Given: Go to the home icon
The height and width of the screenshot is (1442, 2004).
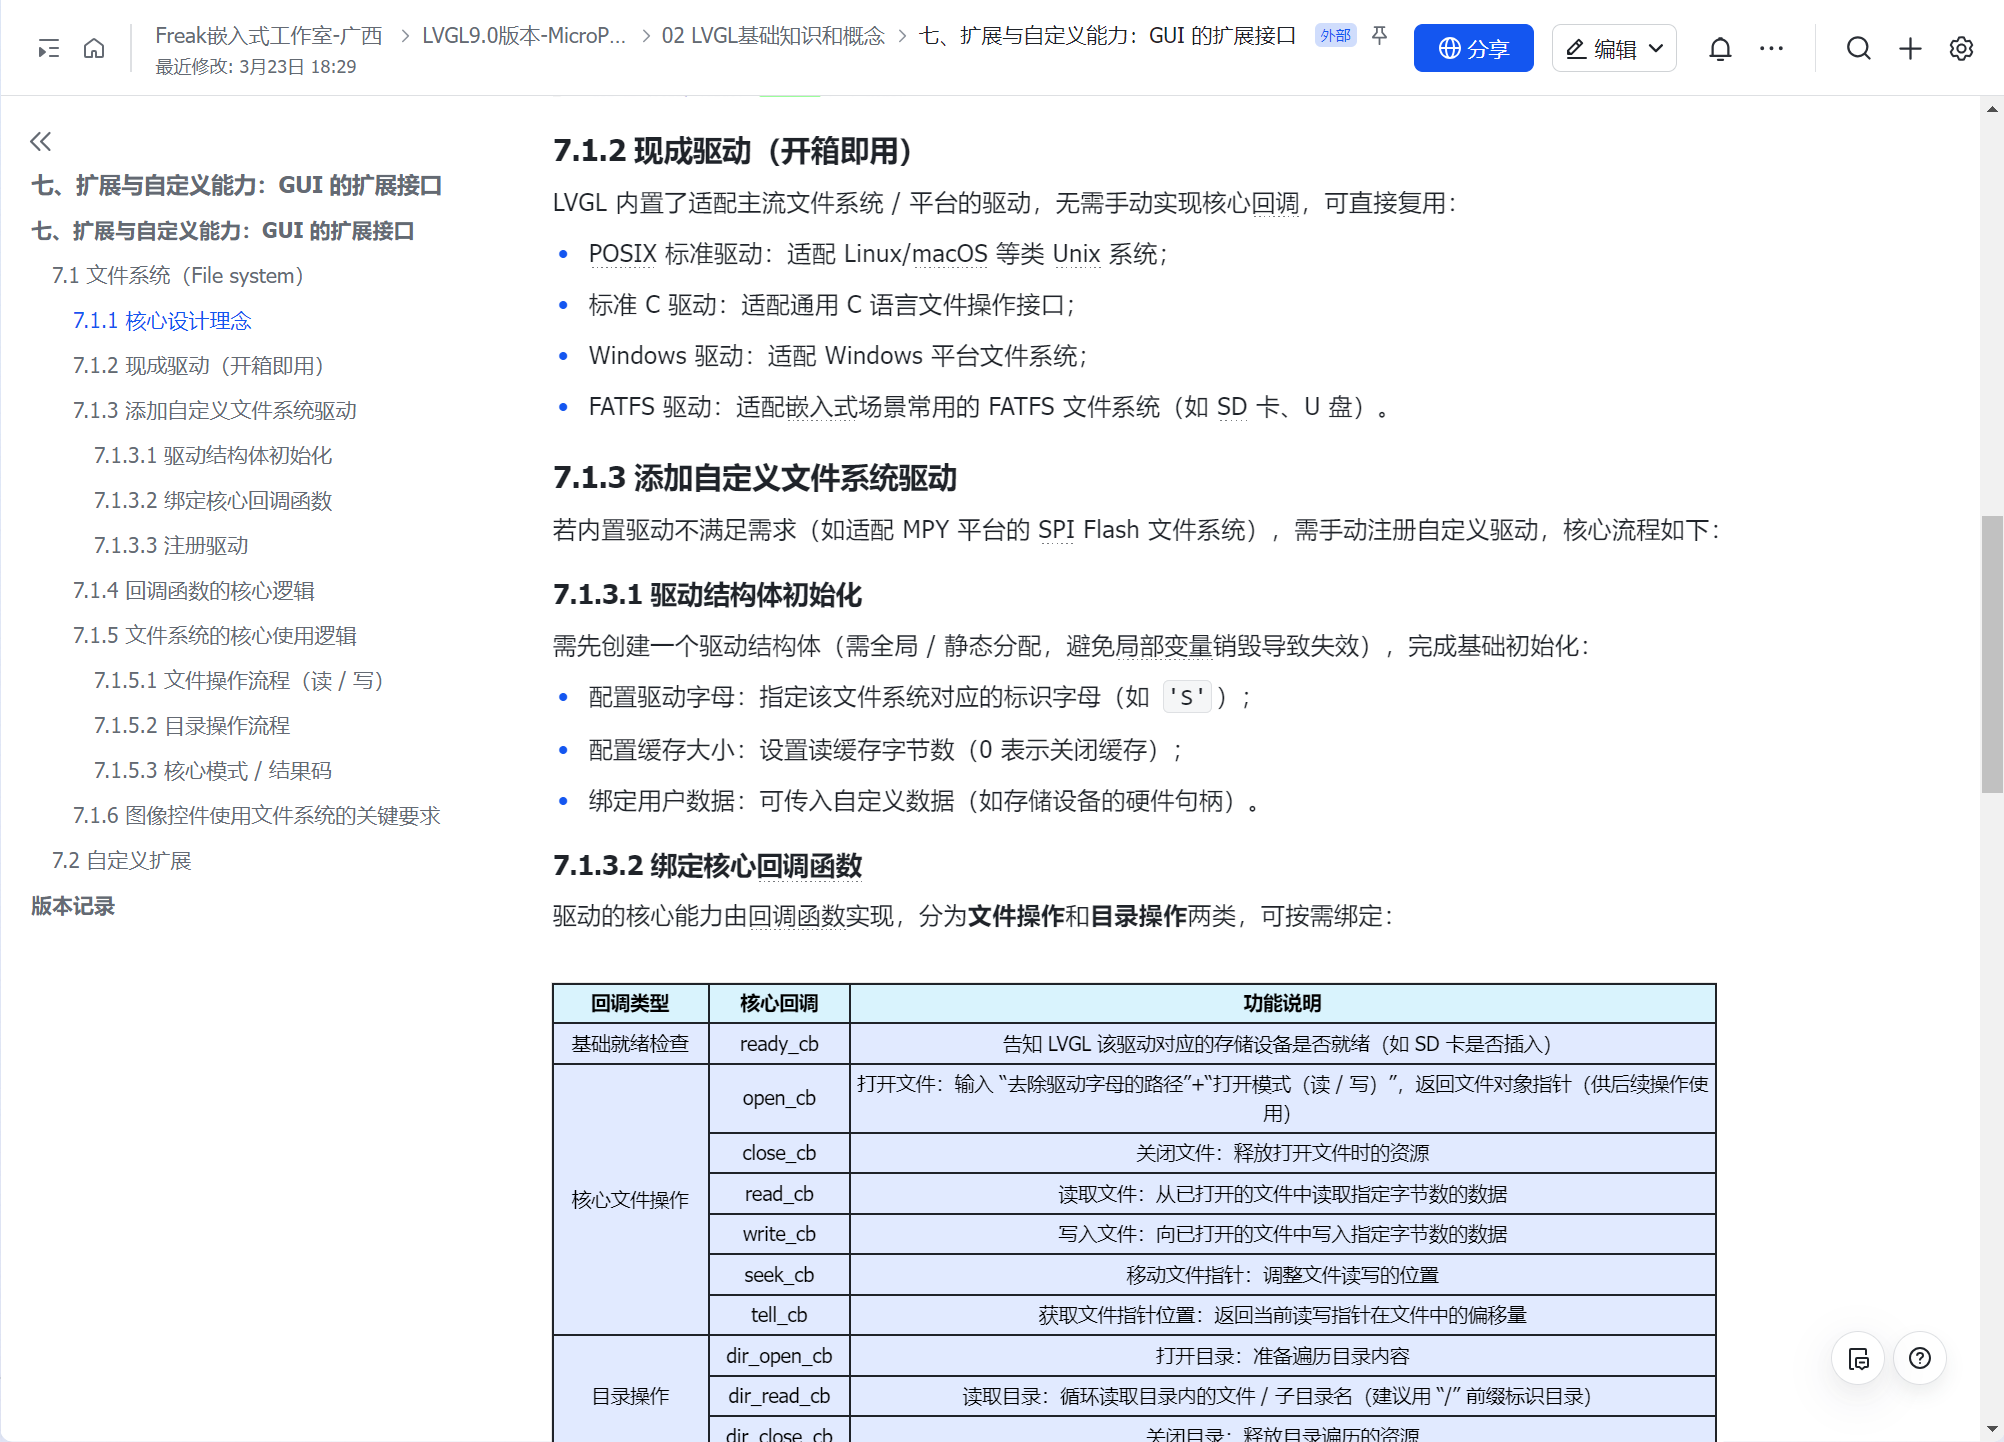Looking at the screenshot, I should click(94, 48).
